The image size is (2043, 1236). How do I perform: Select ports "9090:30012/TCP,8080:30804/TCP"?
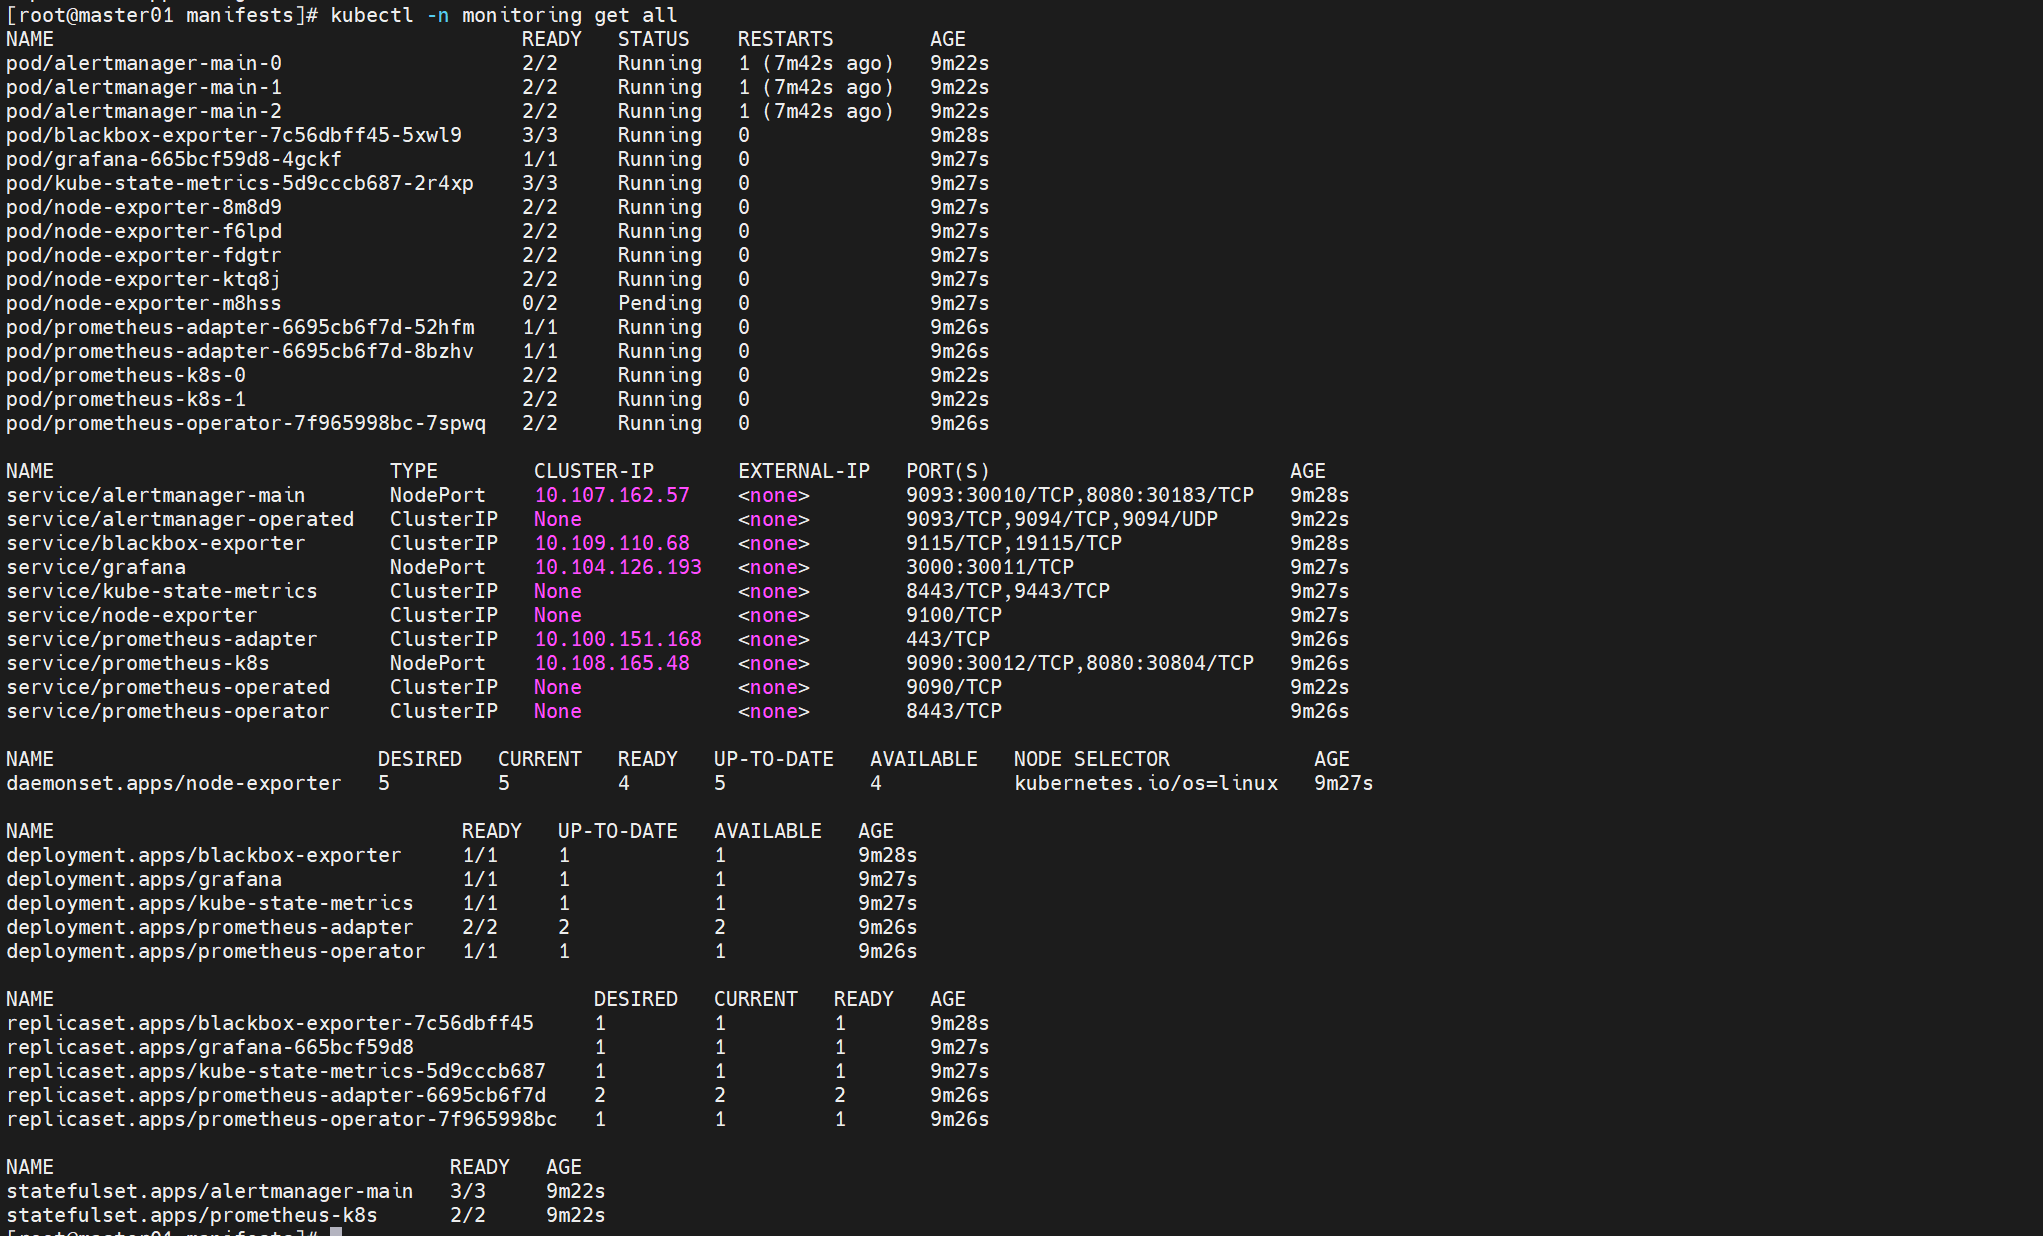pyautogui.click(x=1080, y=663)
